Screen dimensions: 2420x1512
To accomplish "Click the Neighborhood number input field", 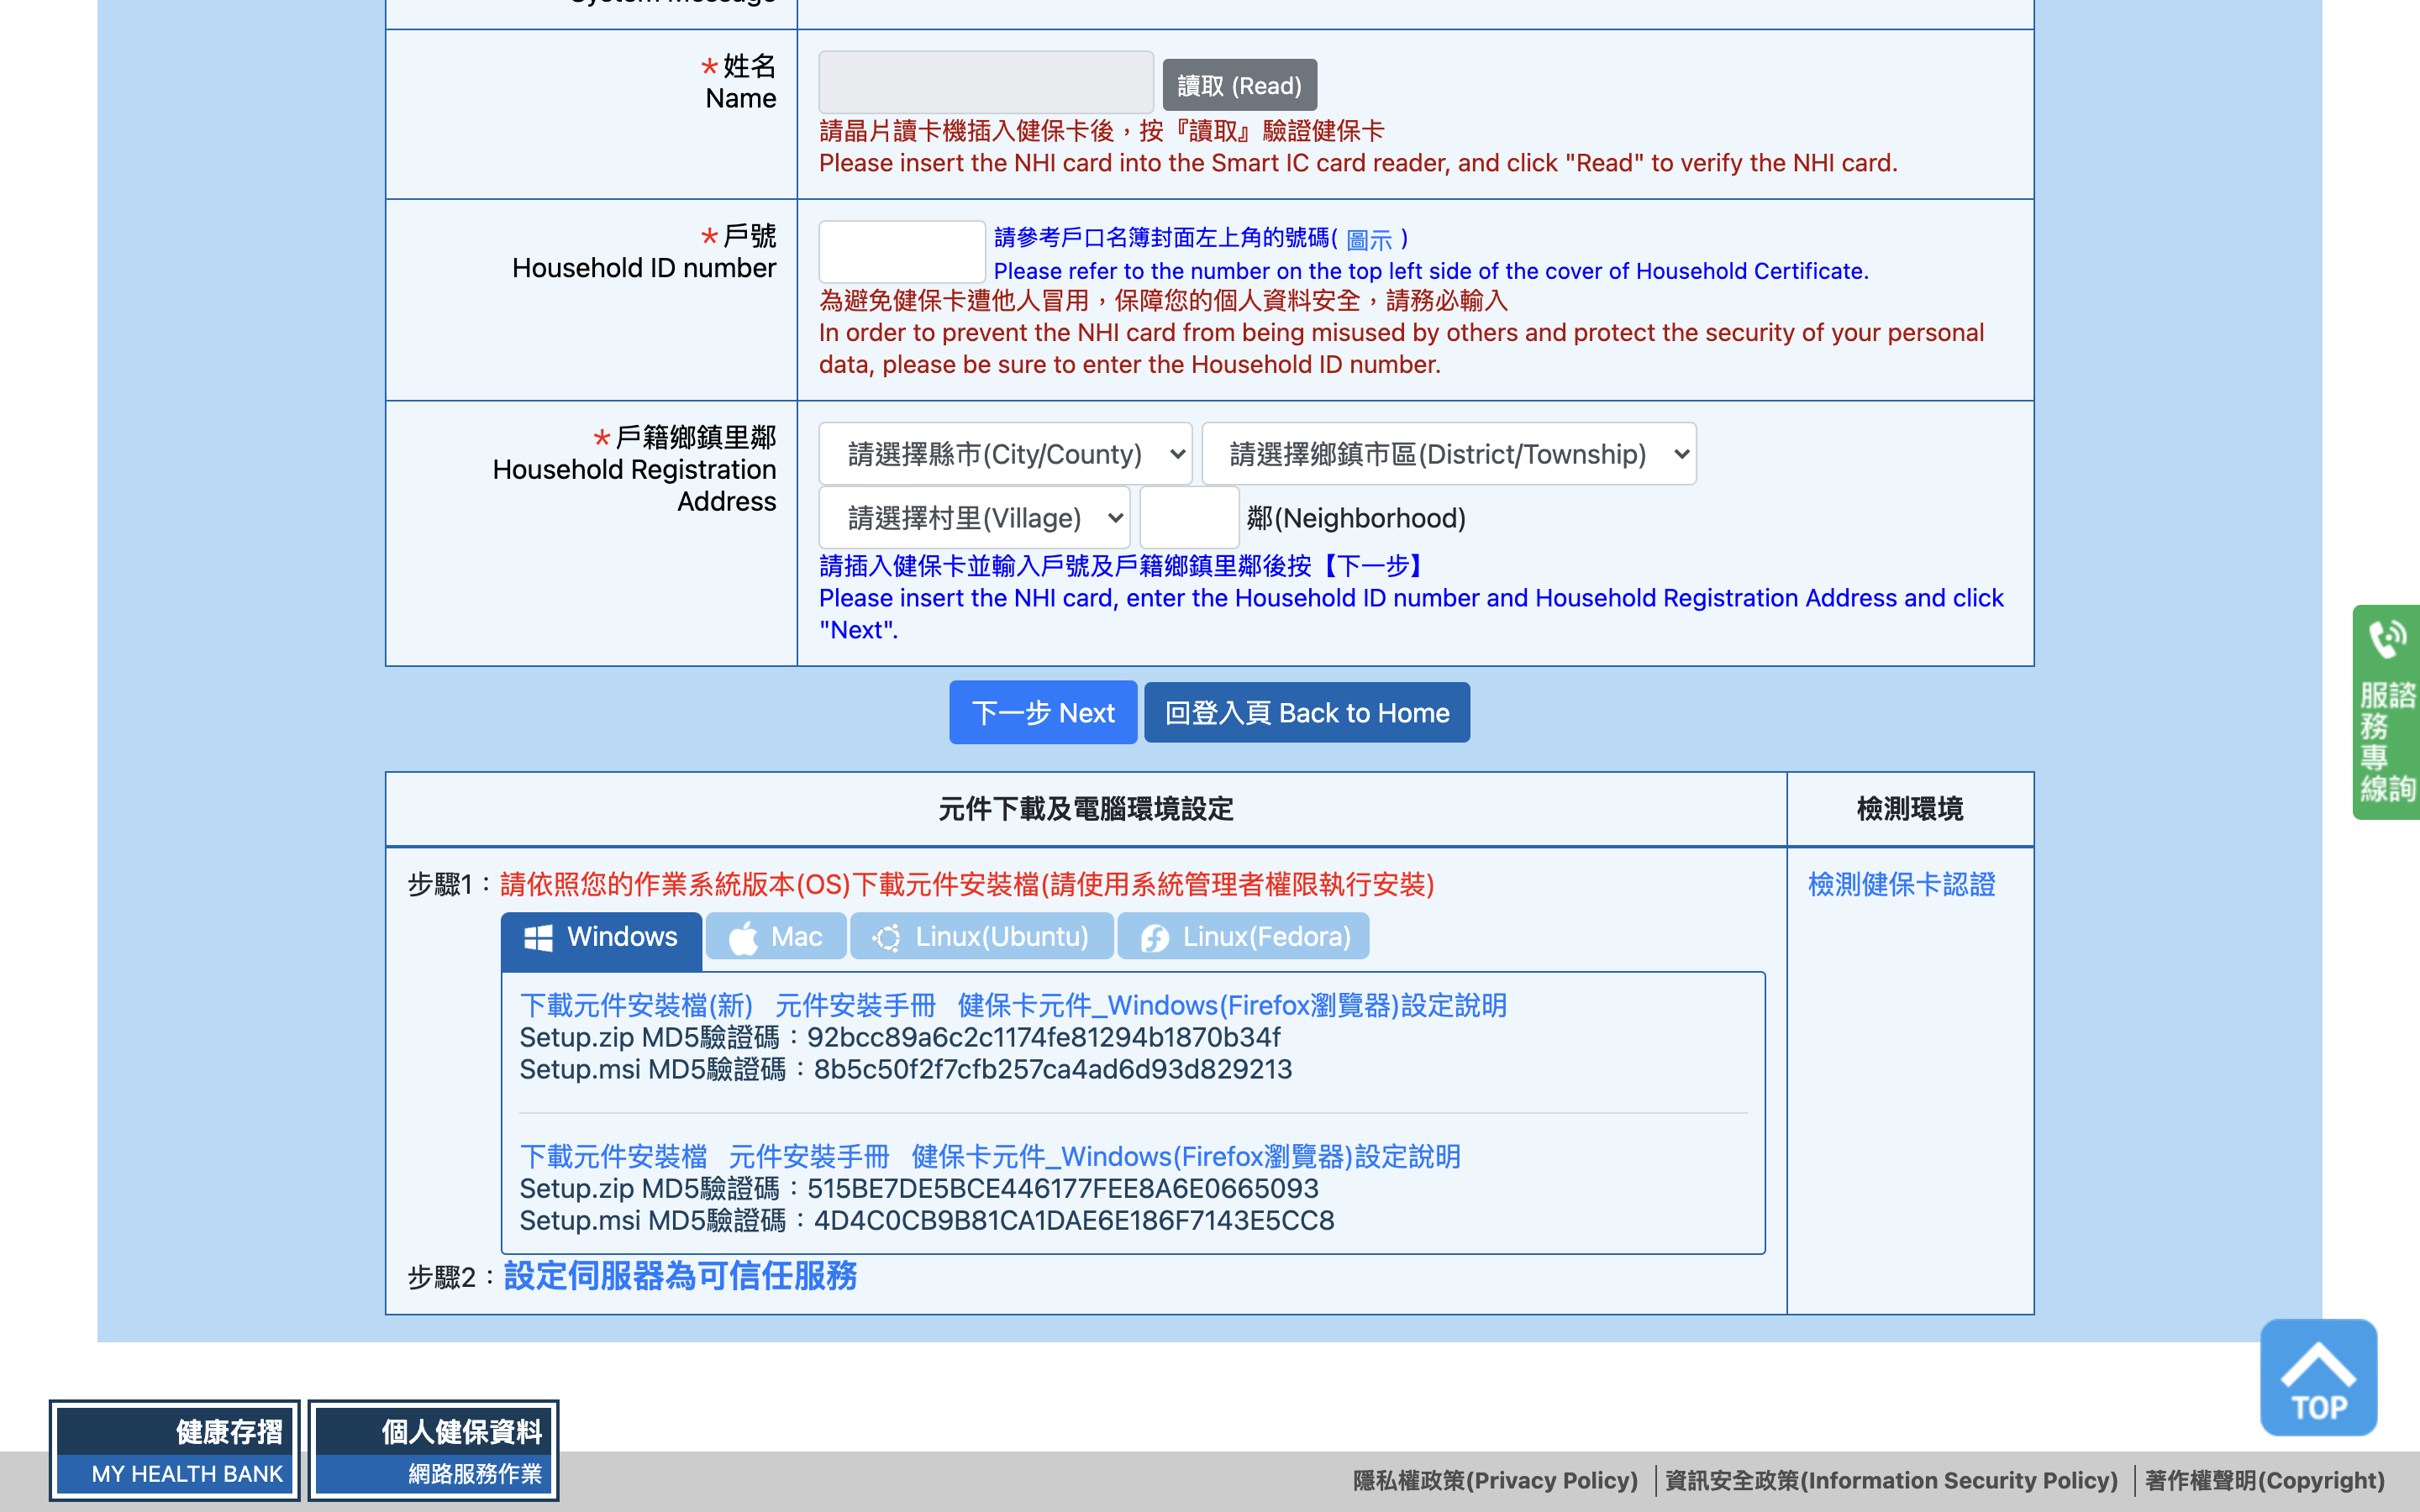I will tap(1189, 518).
